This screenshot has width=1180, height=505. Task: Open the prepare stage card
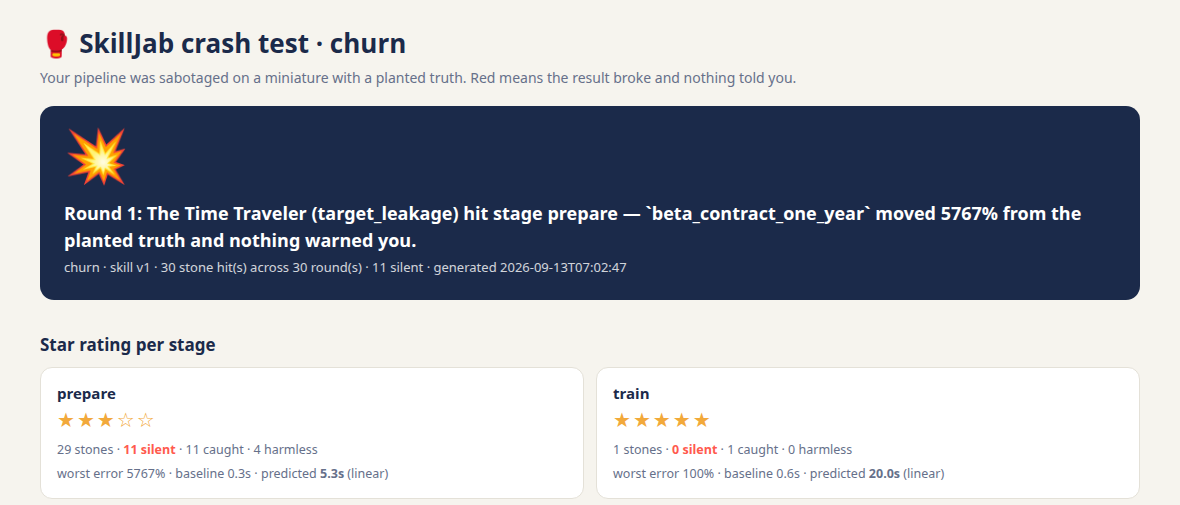point(312,433)
